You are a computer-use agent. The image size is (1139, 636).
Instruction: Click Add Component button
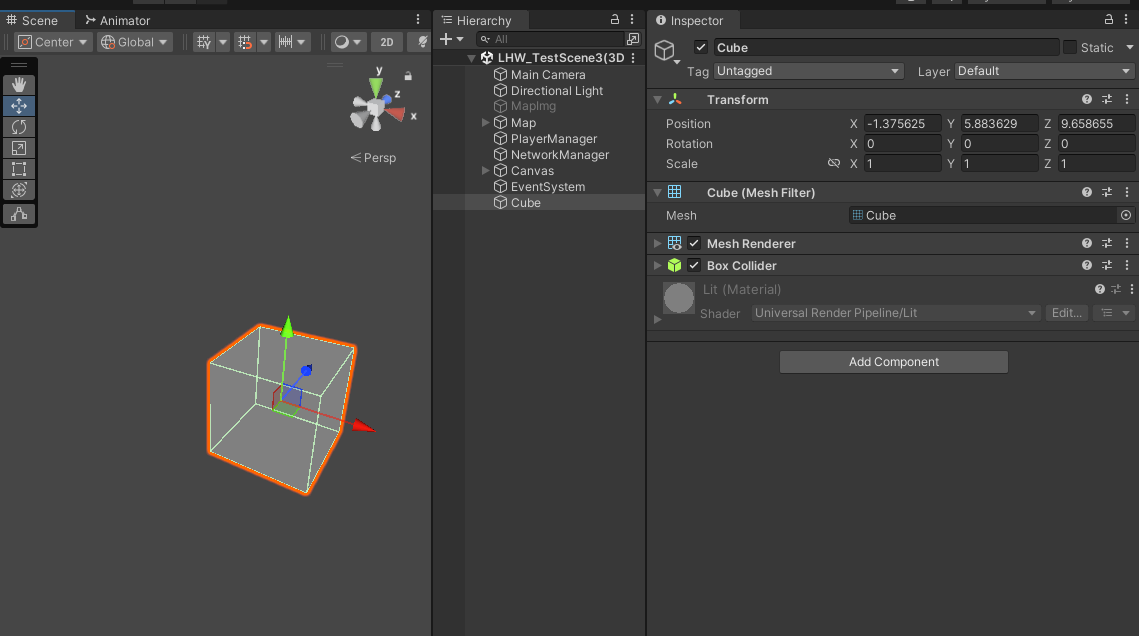893,362
